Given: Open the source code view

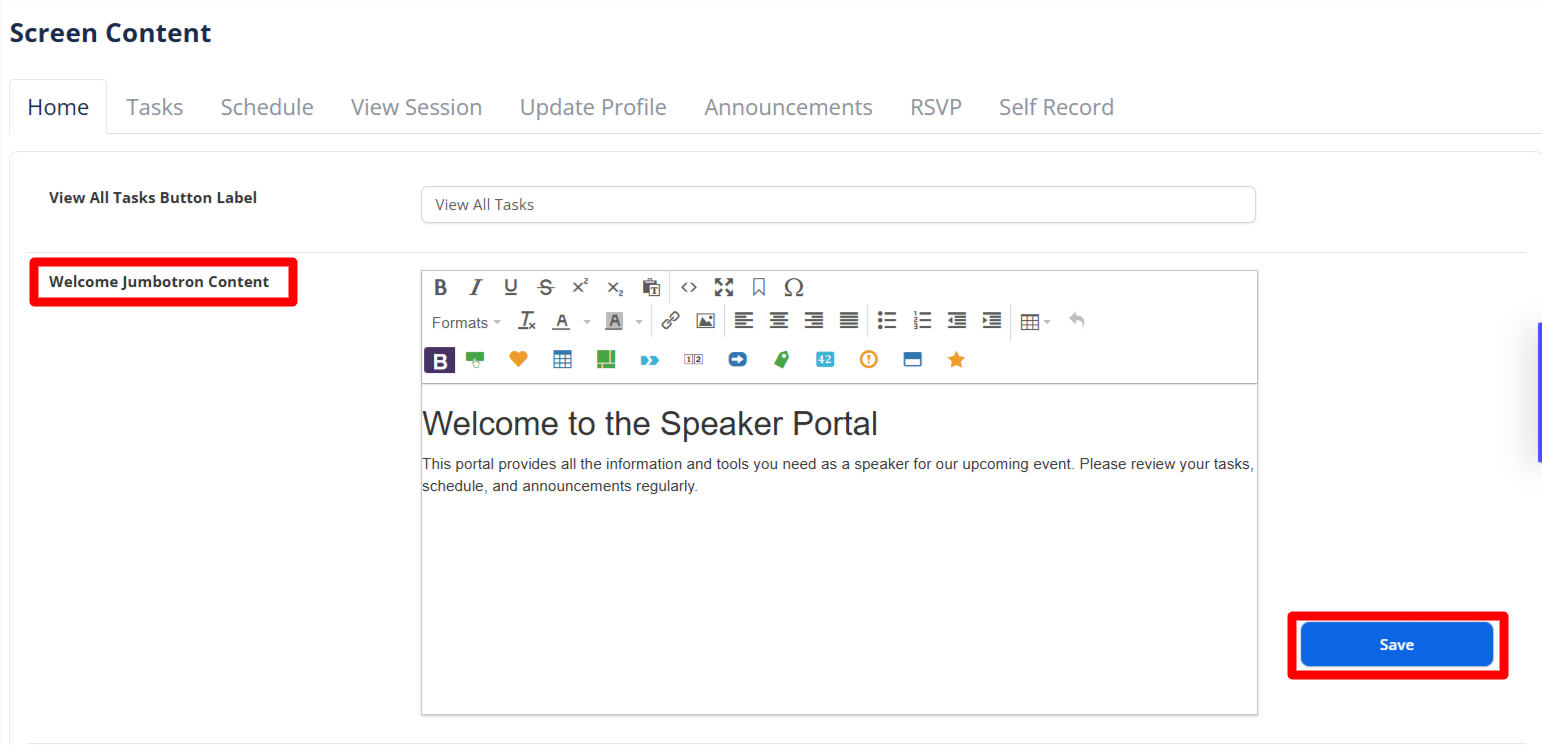Looking at the screenshot, I should 689,288.
